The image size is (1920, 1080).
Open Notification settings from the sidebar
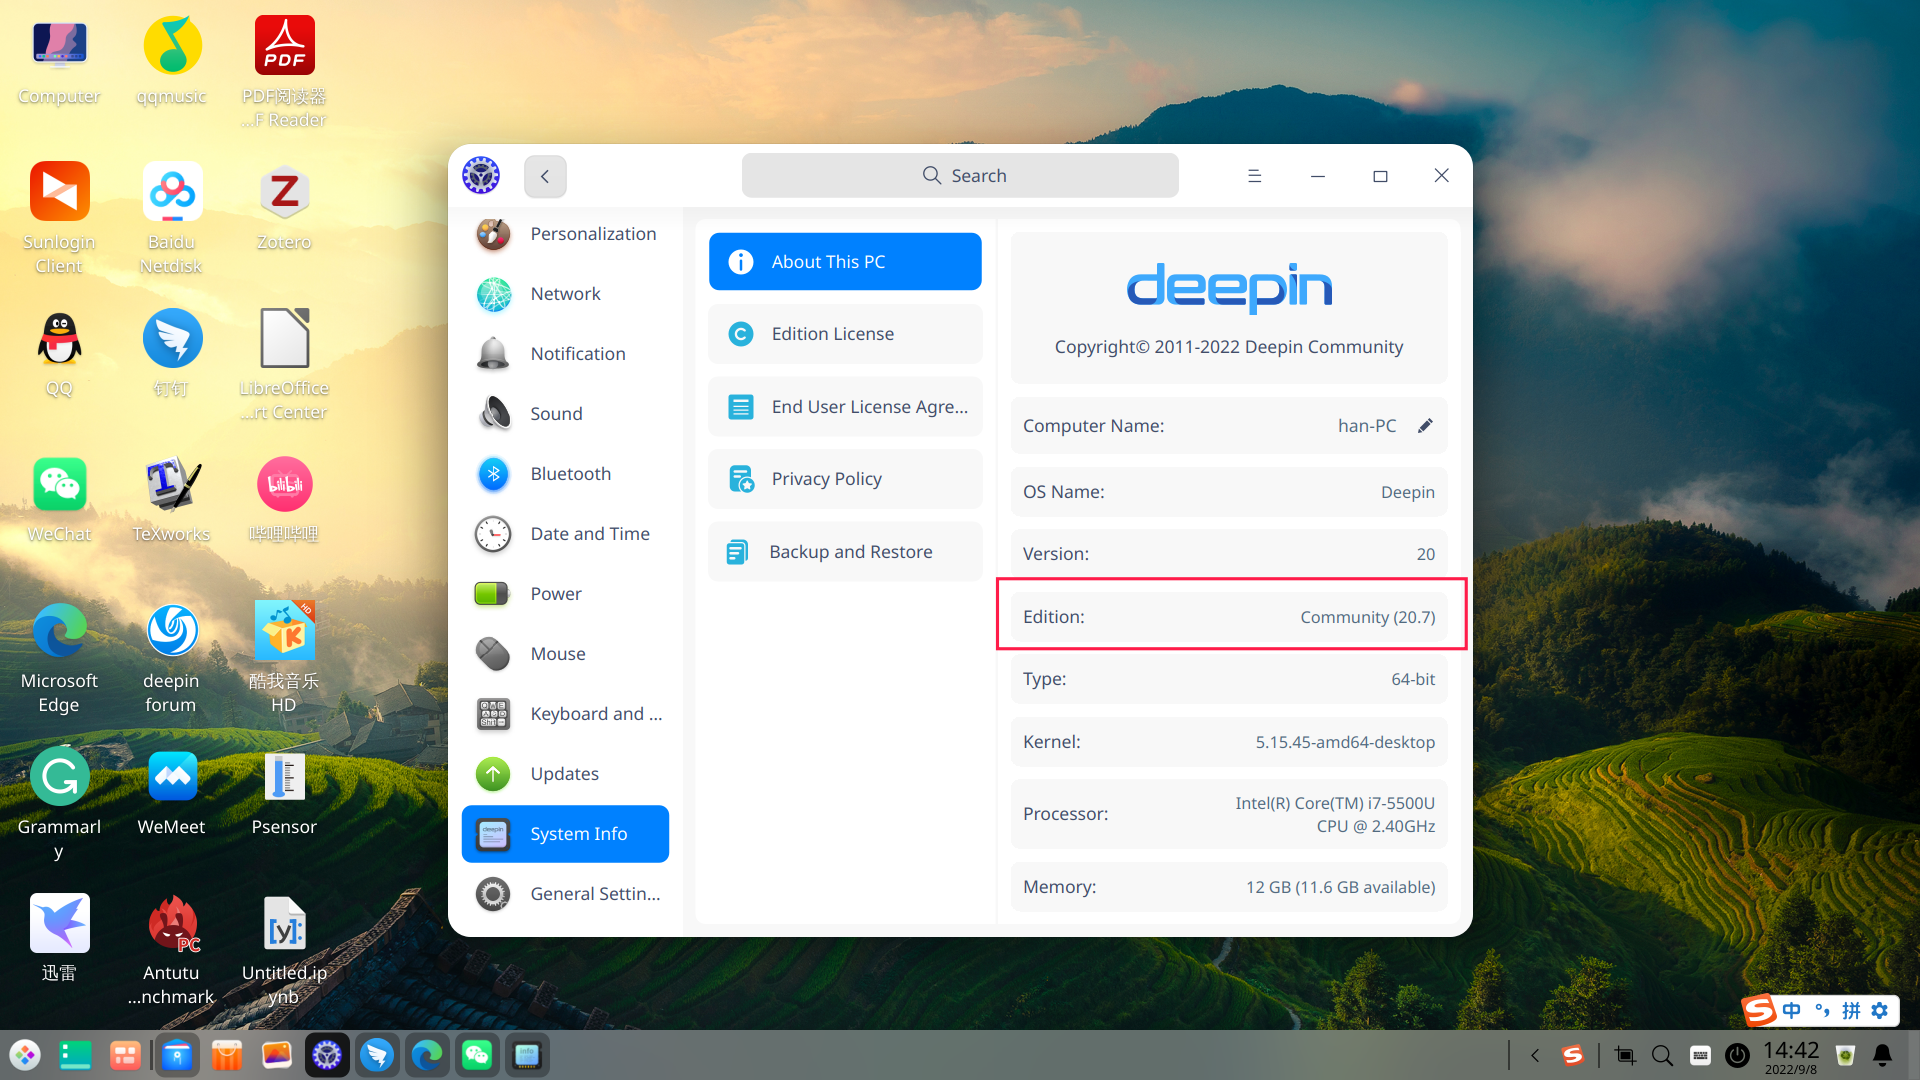pyautogui.click(x=578, y=353)
